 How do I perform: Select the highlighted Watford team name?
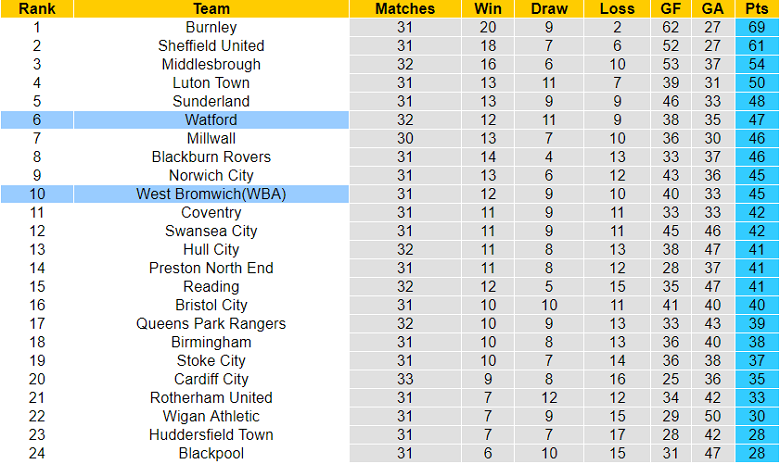(x=211, y=120)
